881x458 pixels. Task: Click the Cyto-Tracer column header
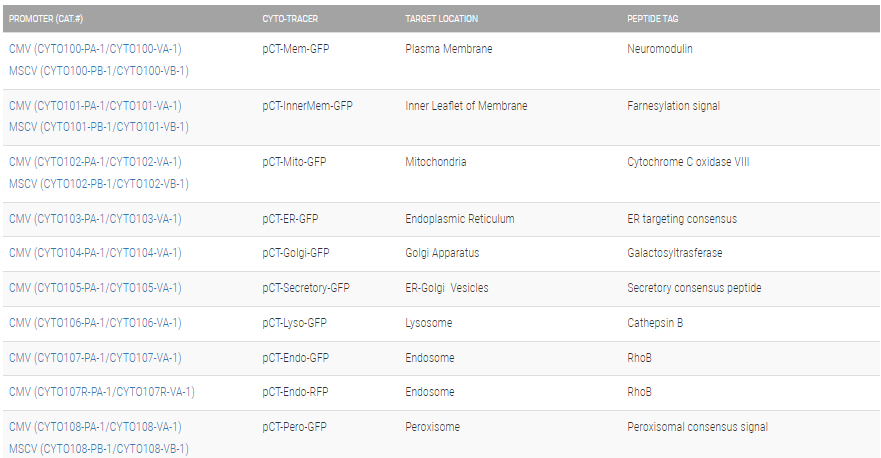tap(288, 19)
